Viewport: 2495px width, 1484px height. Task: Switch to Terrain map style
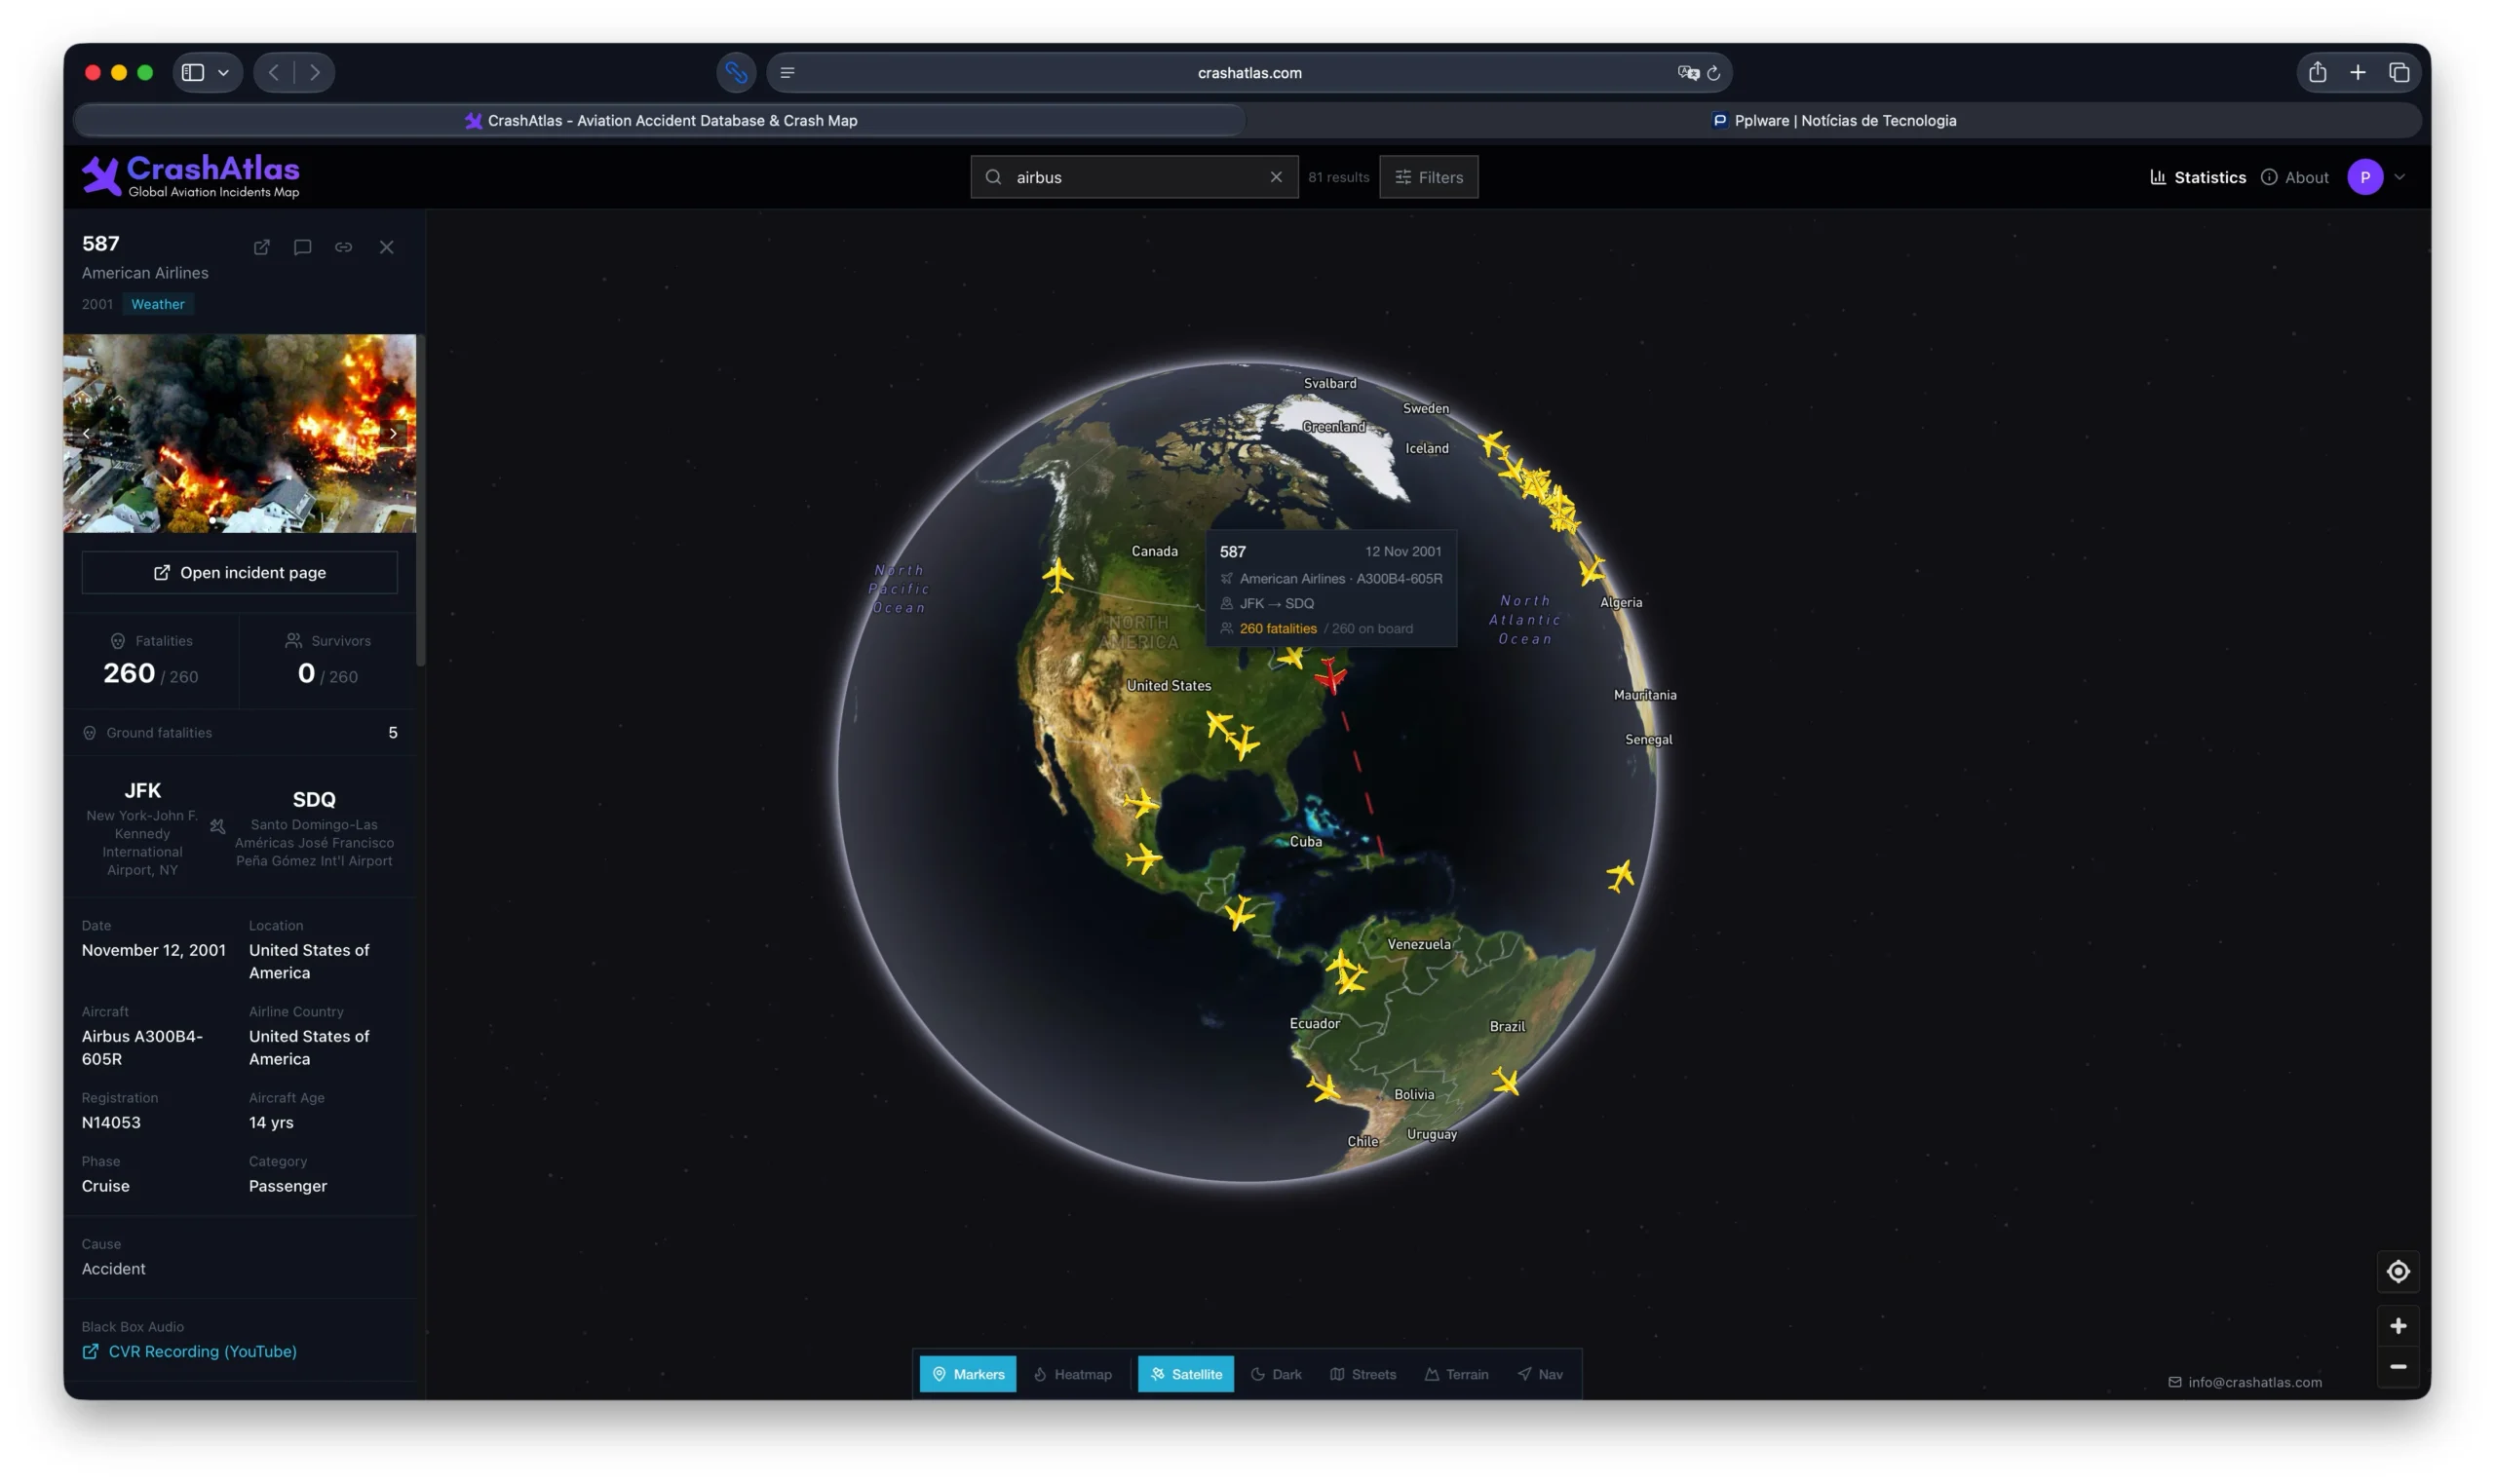(x=1456, y=1375)
